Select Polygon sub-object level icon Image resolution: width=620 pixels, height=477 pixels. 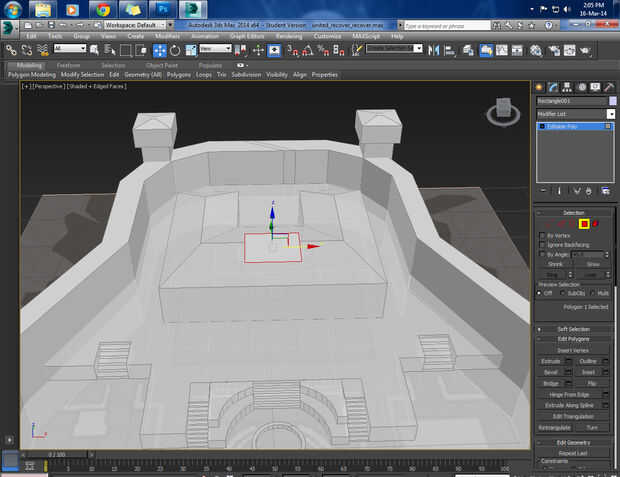point(584,223)
